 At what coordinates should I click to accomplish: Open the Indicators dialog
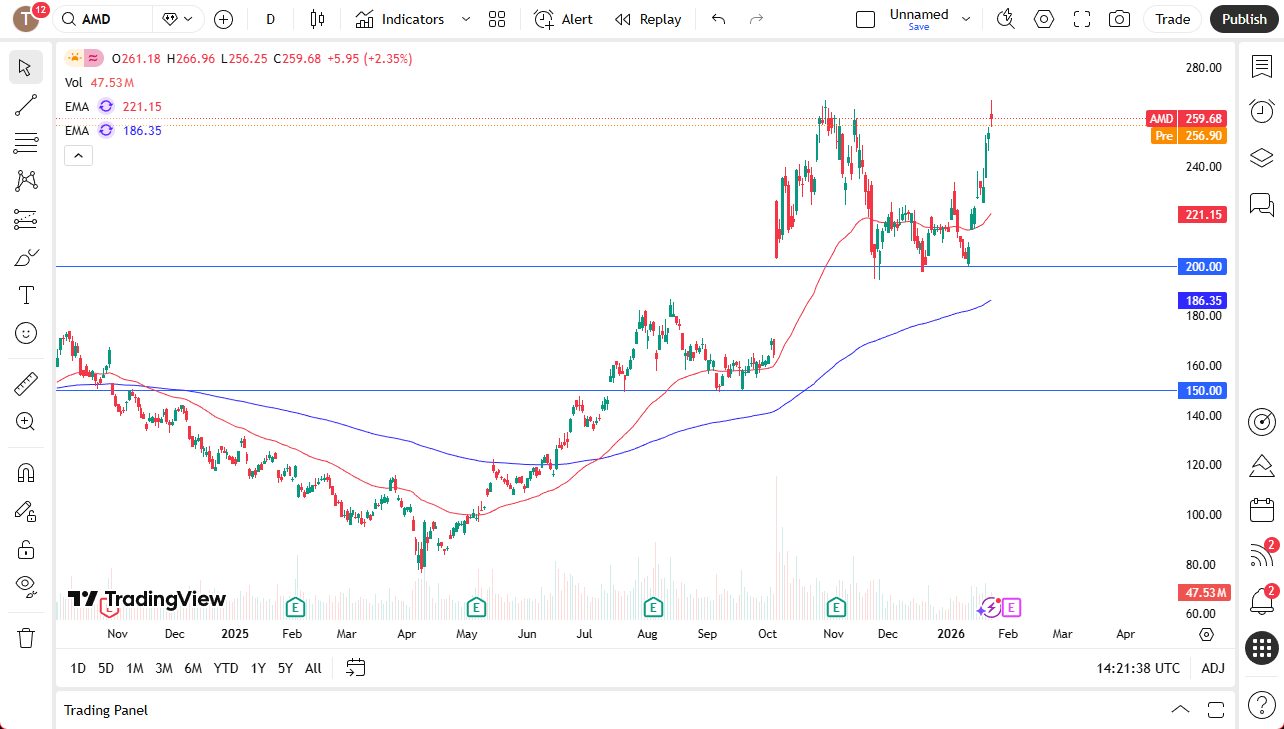click(400, 19)
